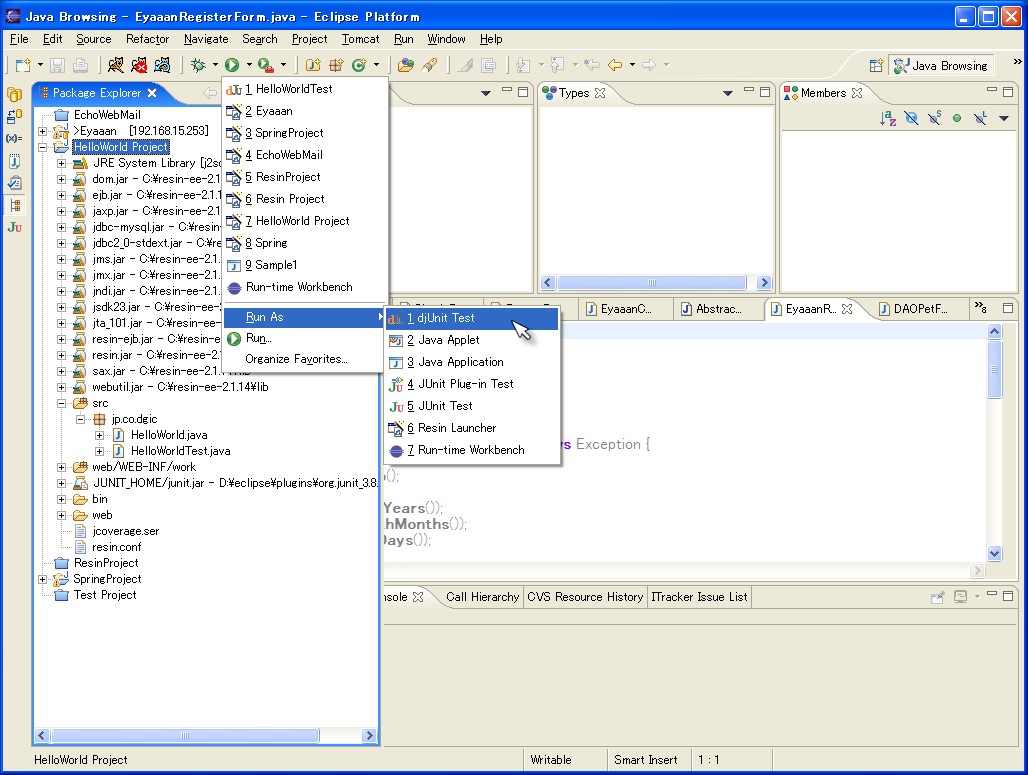Toggle Hide Static Members filter
Viewport: 1028px width, 775px height.
[934, 118]
